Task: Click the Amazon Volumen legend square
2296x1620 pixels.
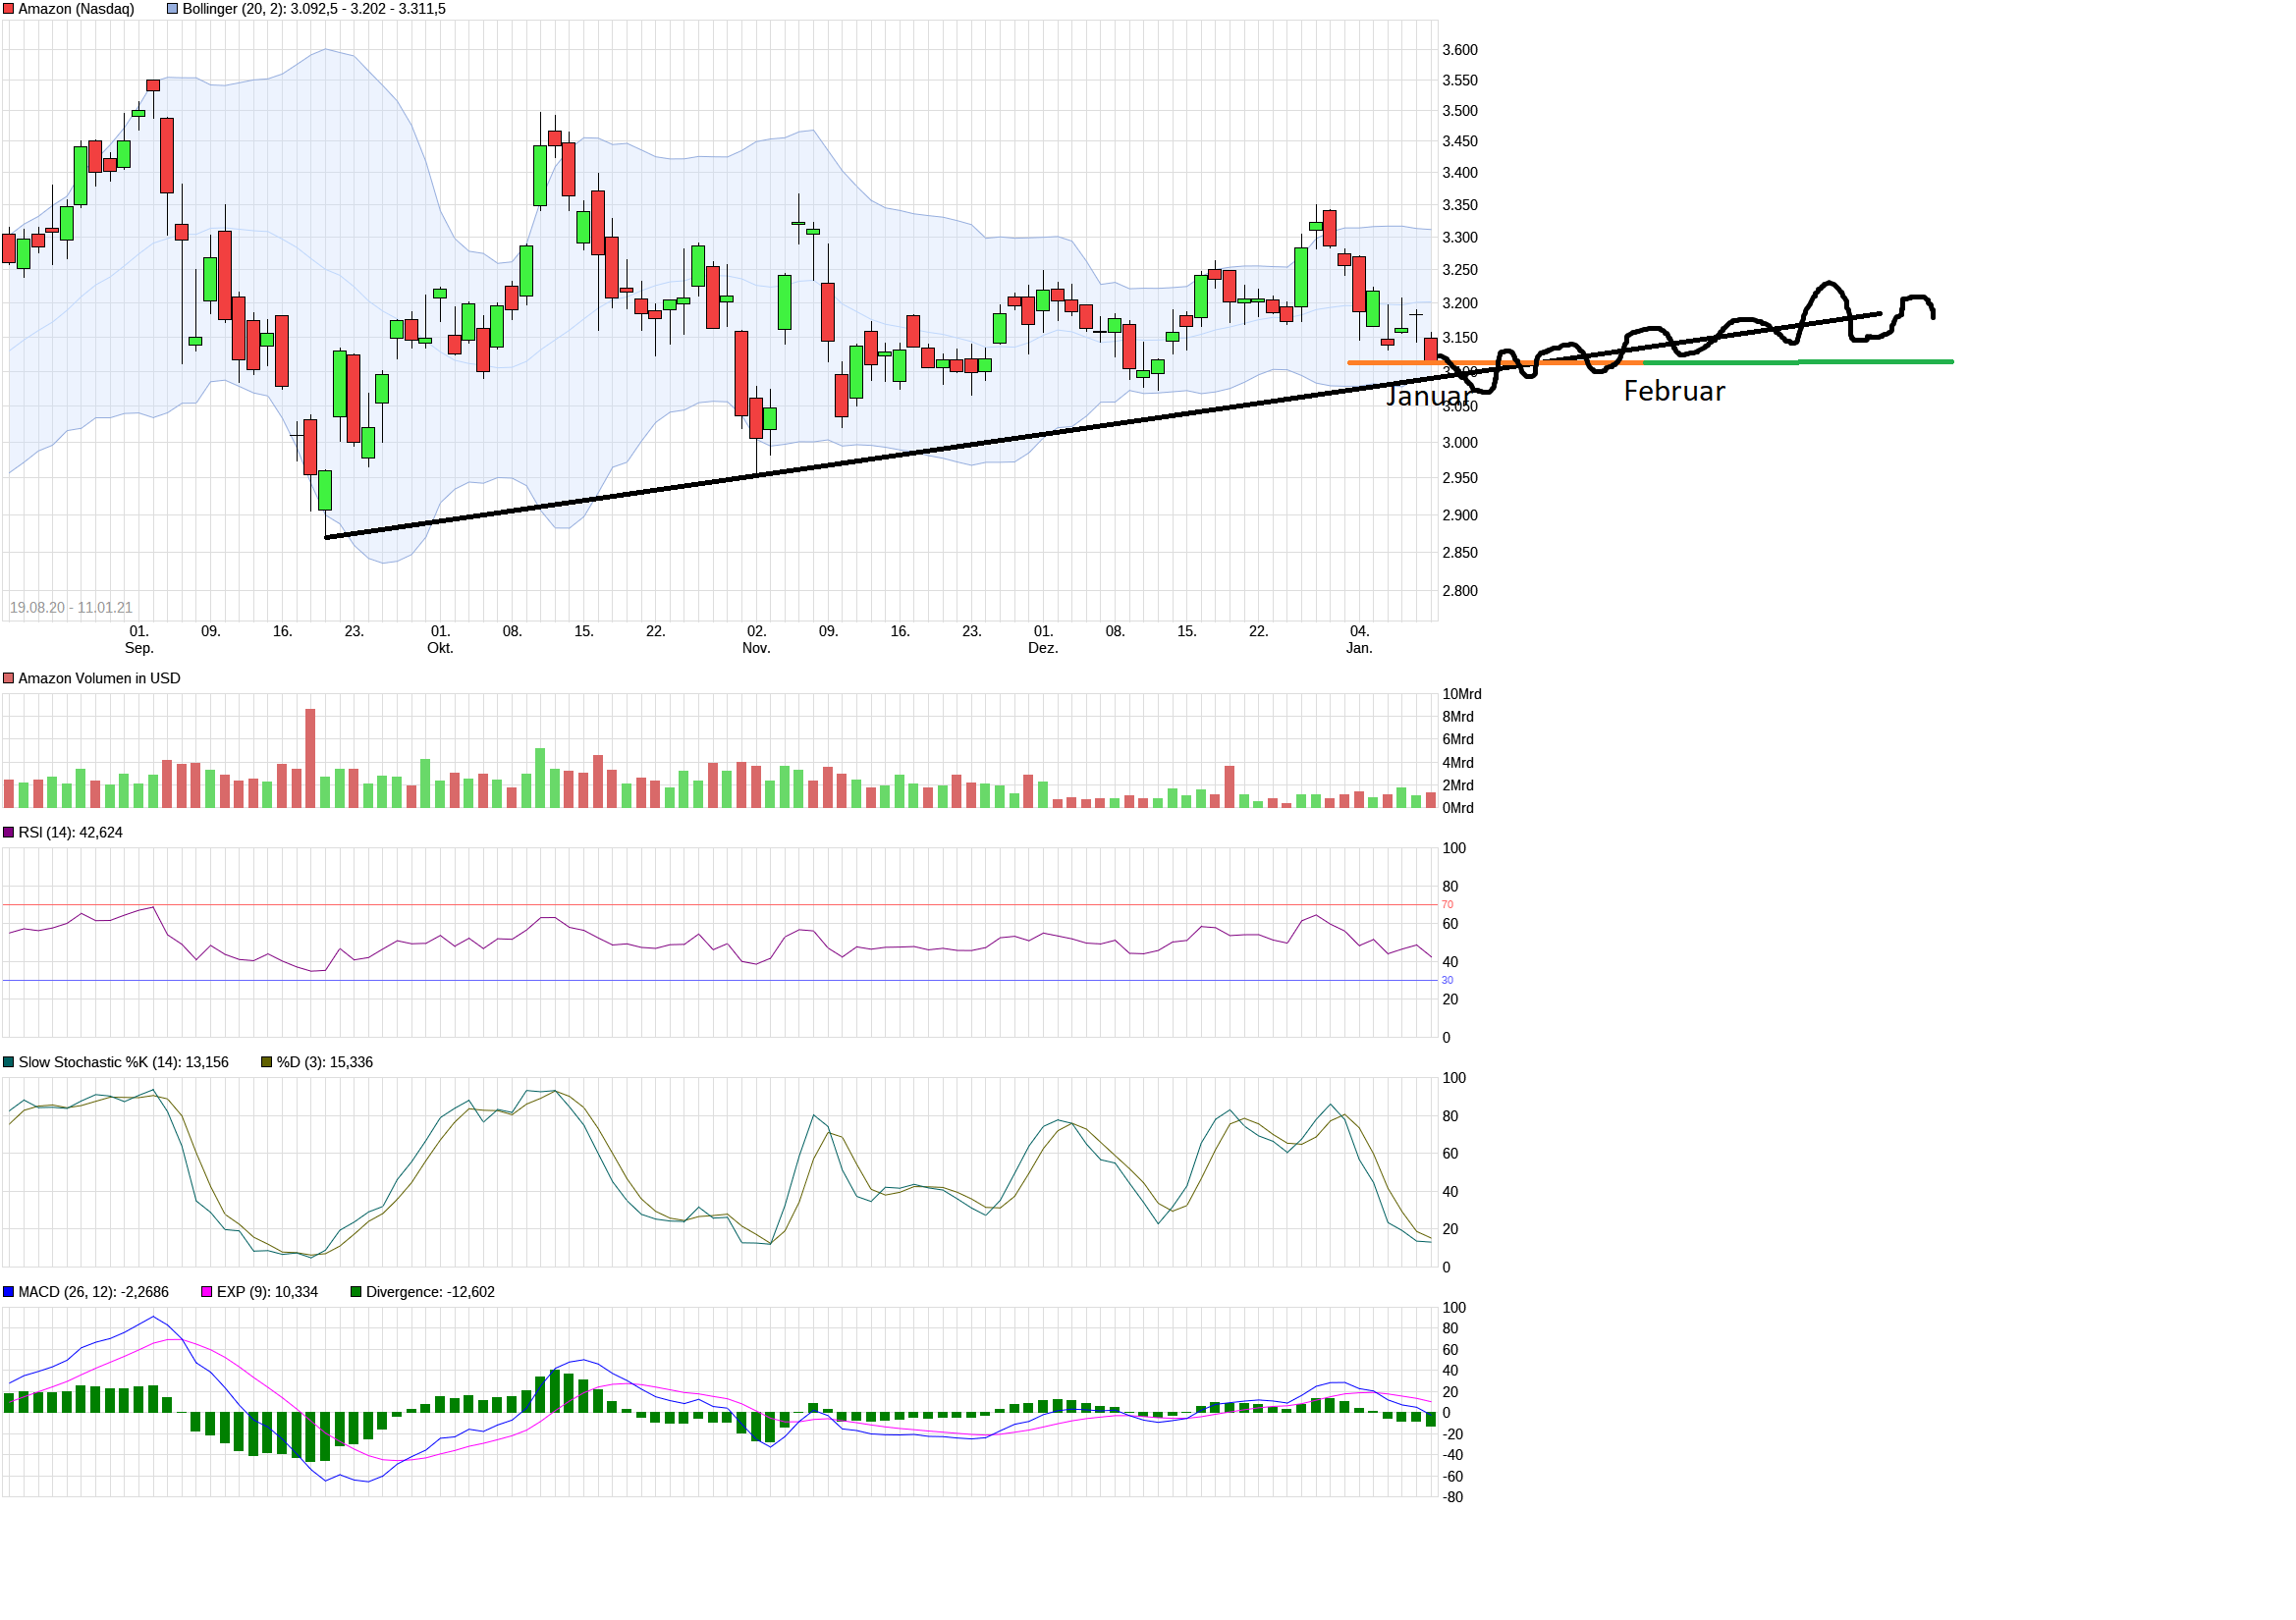Action: (9, 678)
